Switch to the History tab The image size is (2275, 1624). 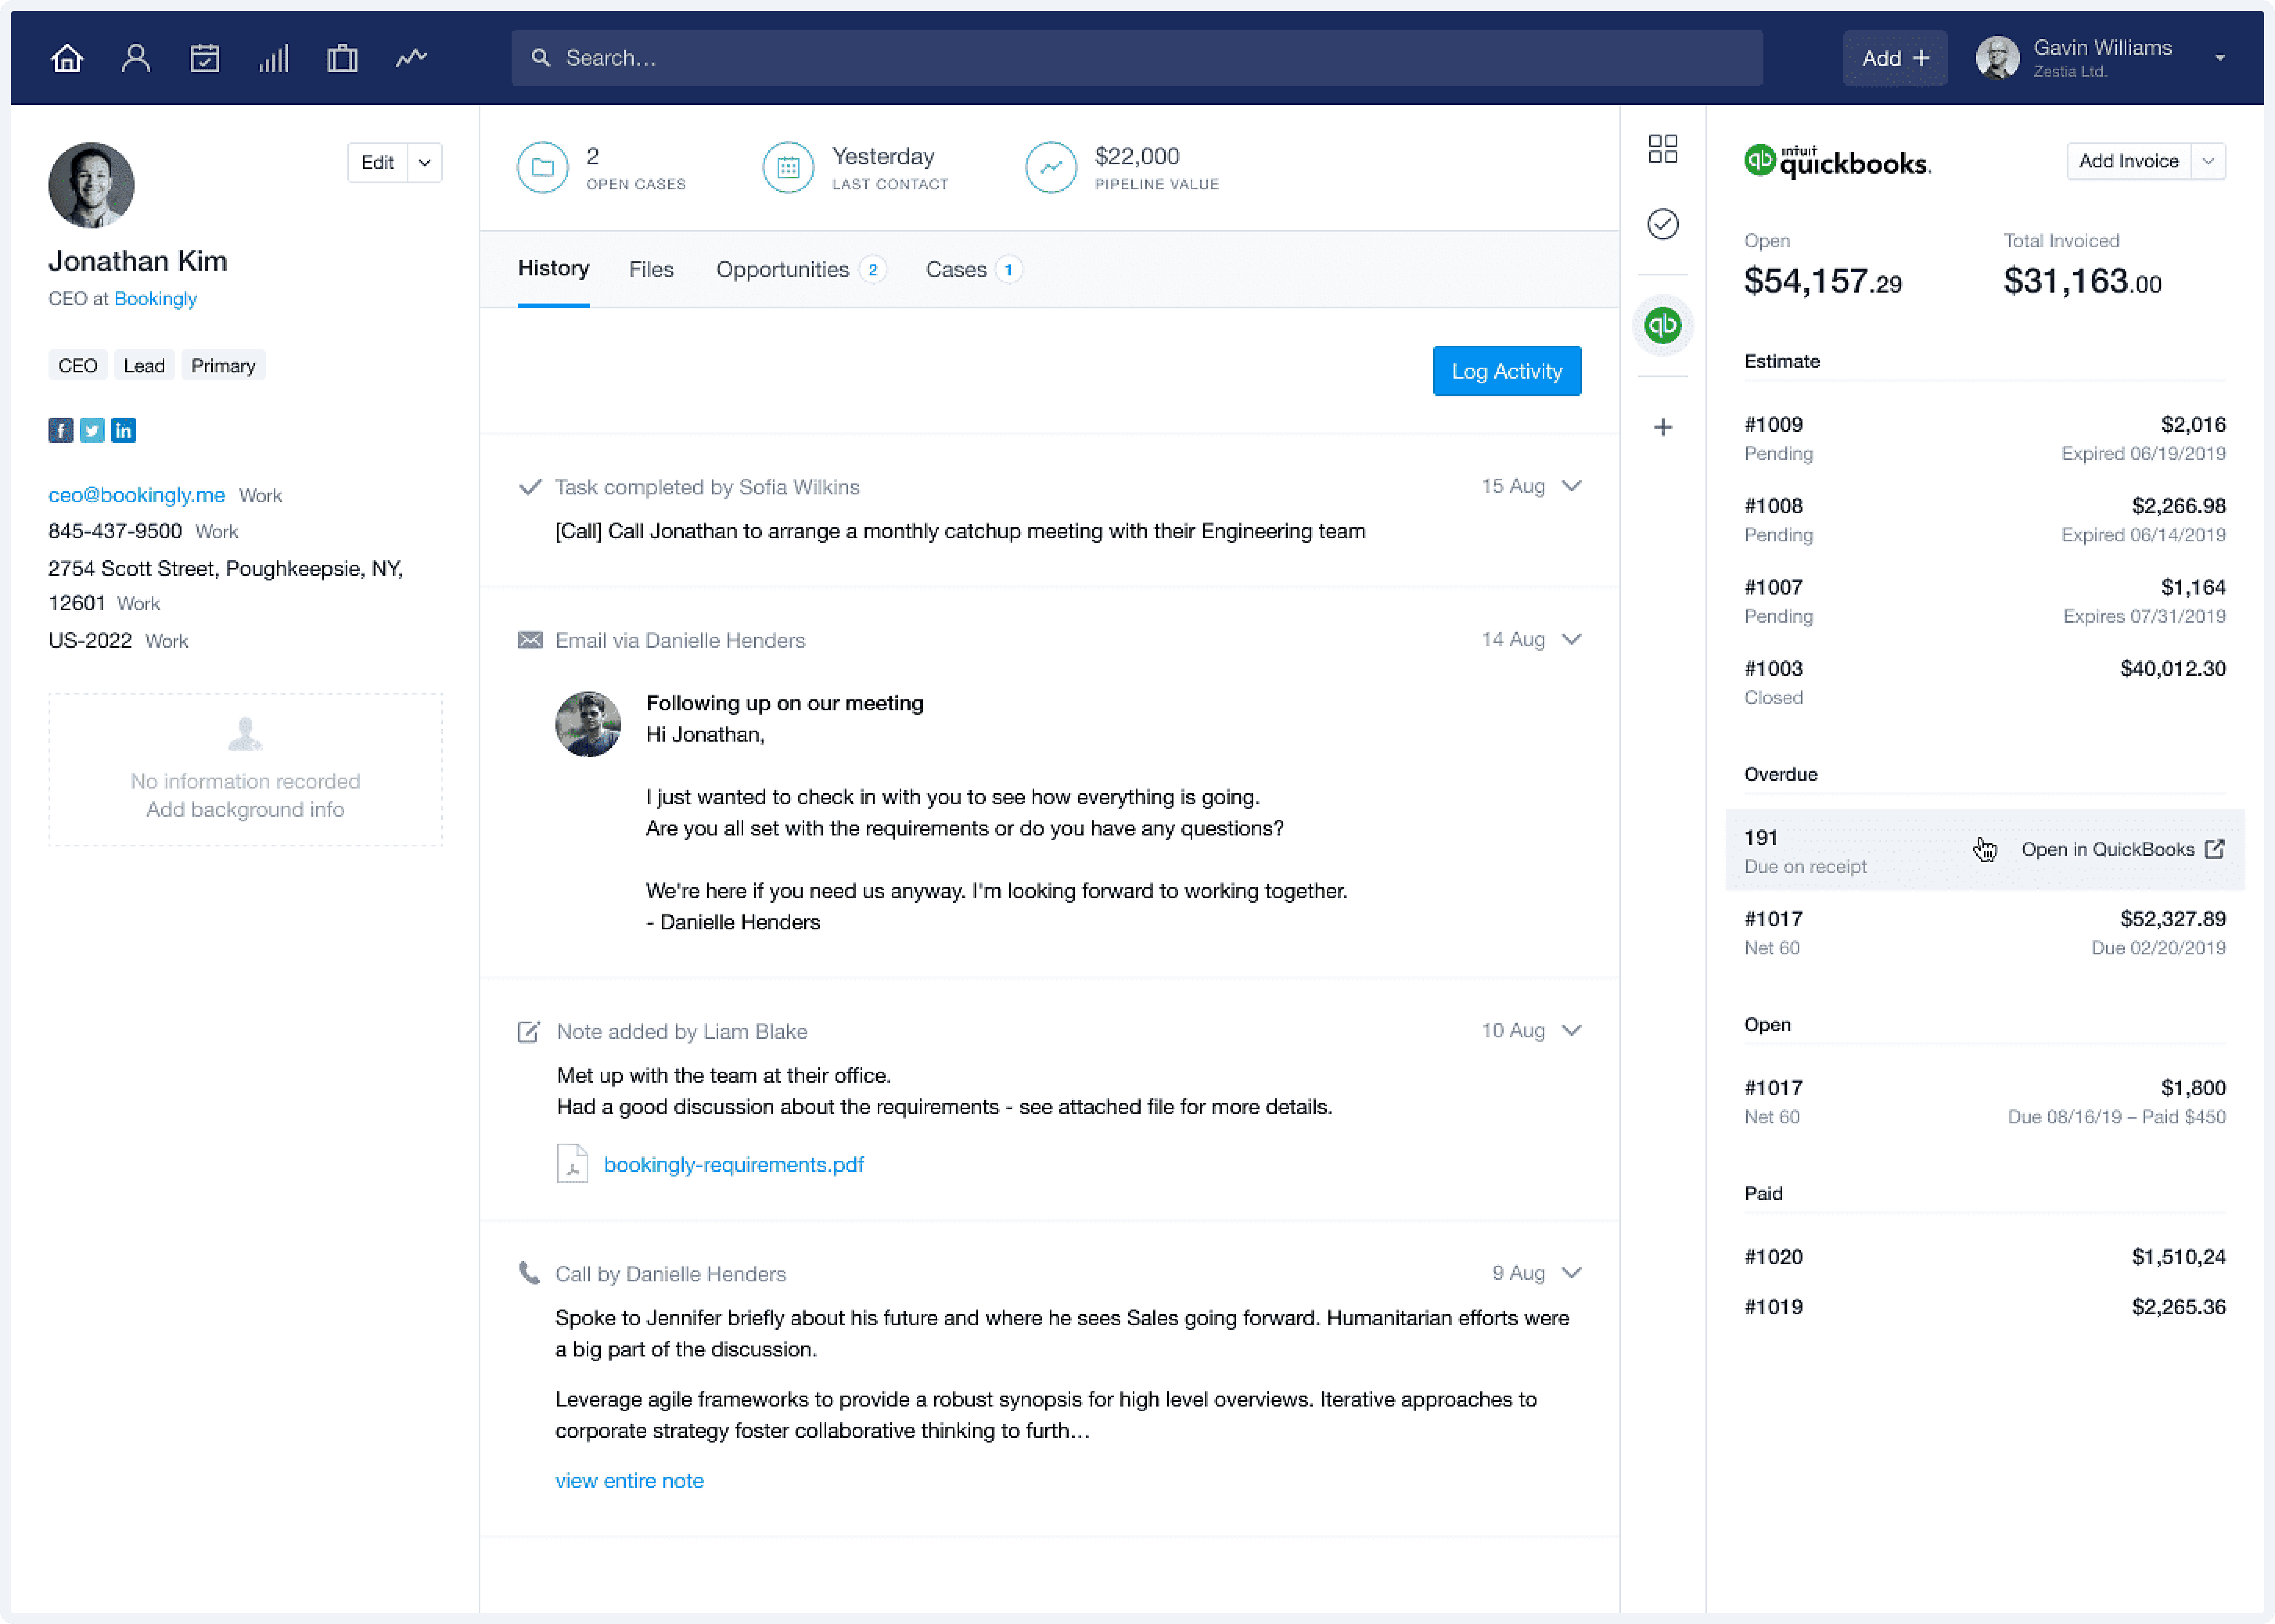pyautogui.click(x=553, y=269)
